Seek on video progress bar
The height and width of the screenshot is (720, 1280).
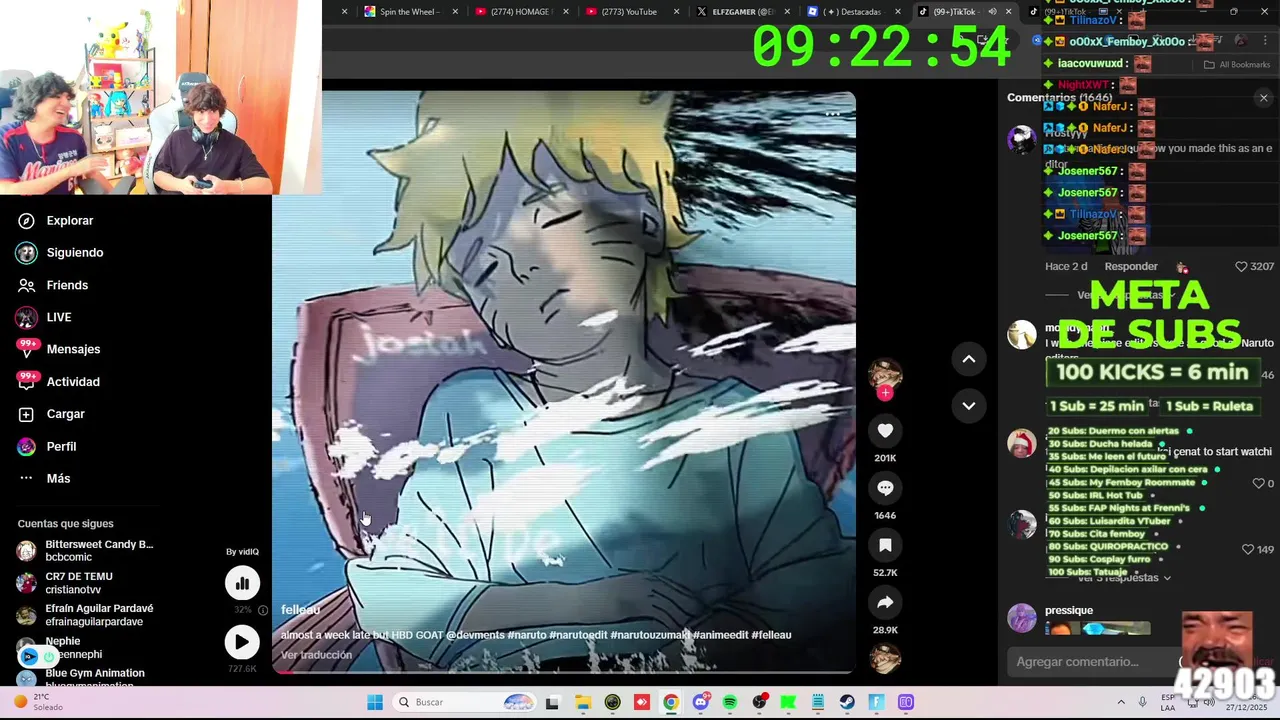pyautogui.click(x=564, y=672)
